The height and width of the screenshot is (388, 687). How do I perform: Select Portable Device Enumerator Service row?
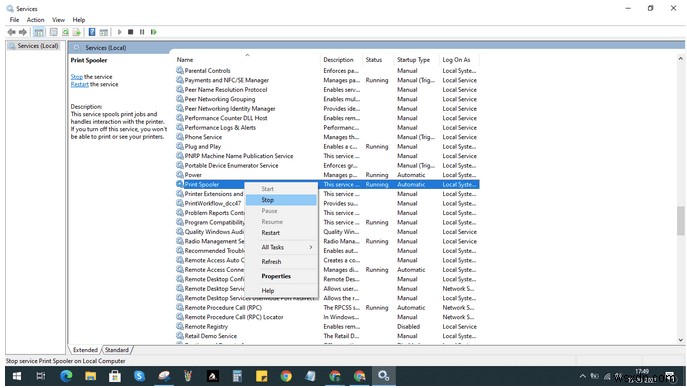327,166
